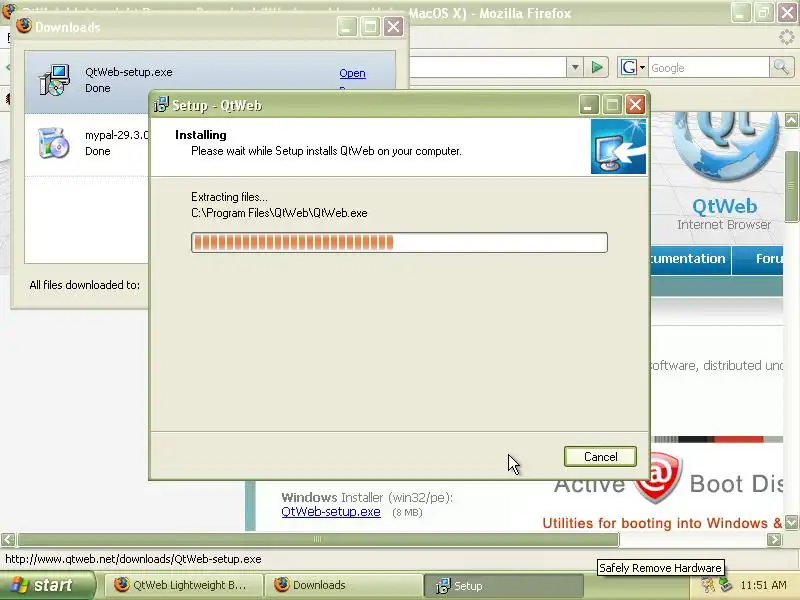The width and height of the screenshot is (800, 600).
Task: Open the Documentation tab on QtWeb site
Action: coord(691,259)
